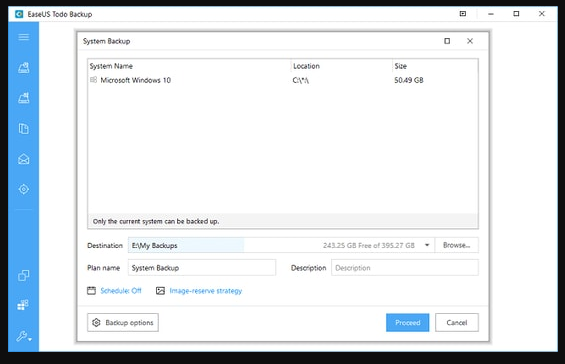Select the Microsoft Windows 10 row
565x364 pixels.
tap(283, 80)
